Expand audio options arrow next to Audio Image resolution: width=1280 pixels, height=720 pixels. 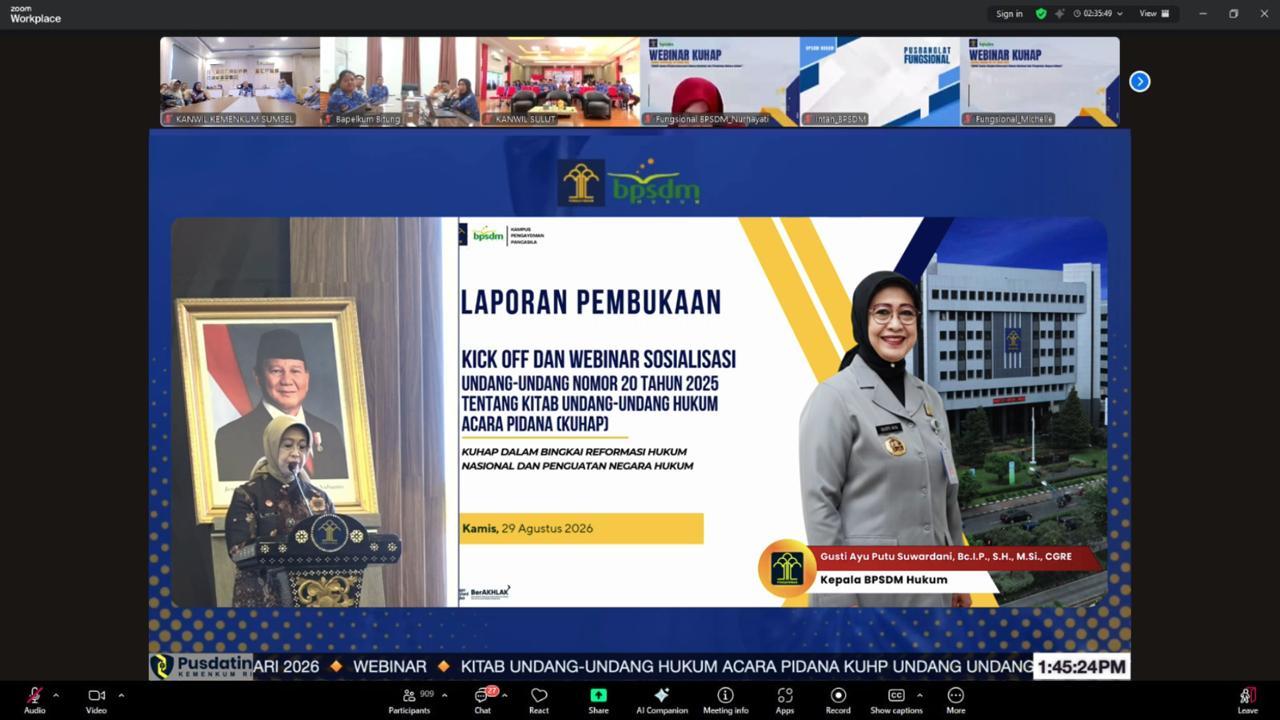click(x=56, y=695)
